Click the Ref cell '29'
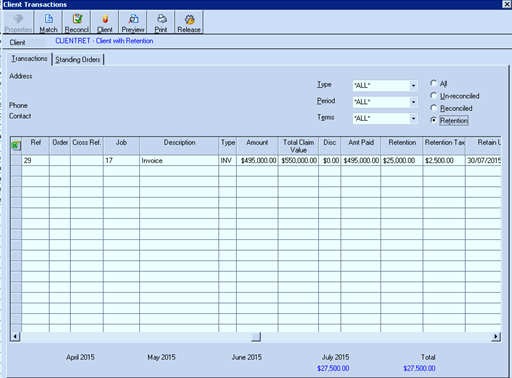Image resolution: width=512 pixels, height=378 pixels. [36, 160]
